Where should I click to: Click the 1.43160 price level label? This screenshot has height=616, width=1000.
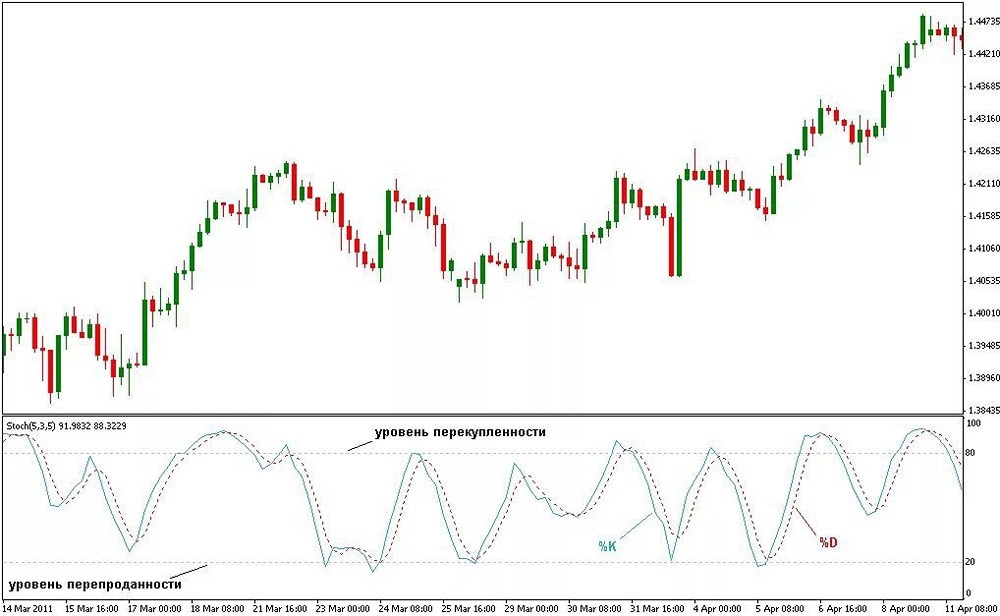click(984, 119)
